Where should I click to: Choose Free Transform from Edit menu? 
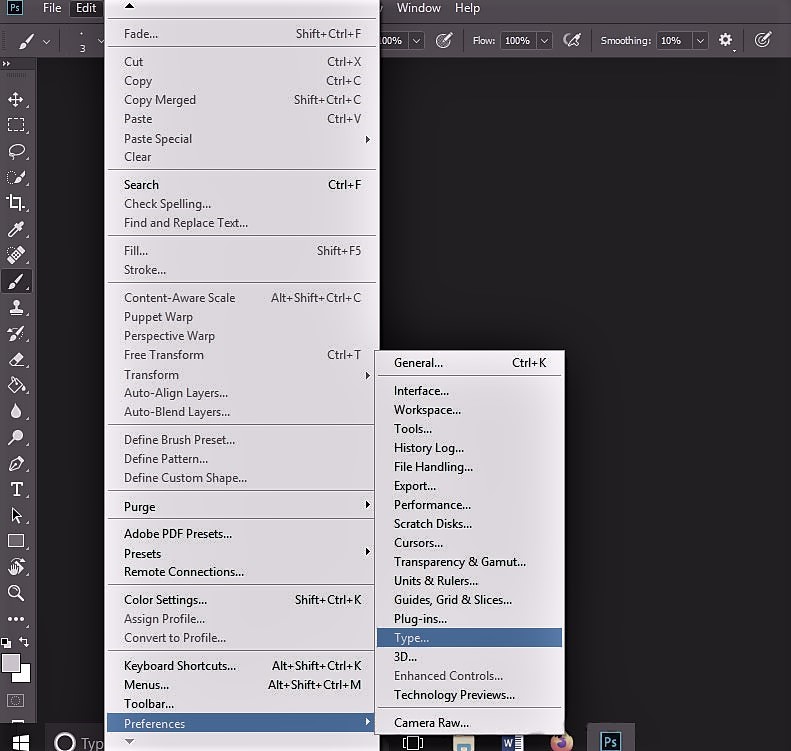(164, 355)
